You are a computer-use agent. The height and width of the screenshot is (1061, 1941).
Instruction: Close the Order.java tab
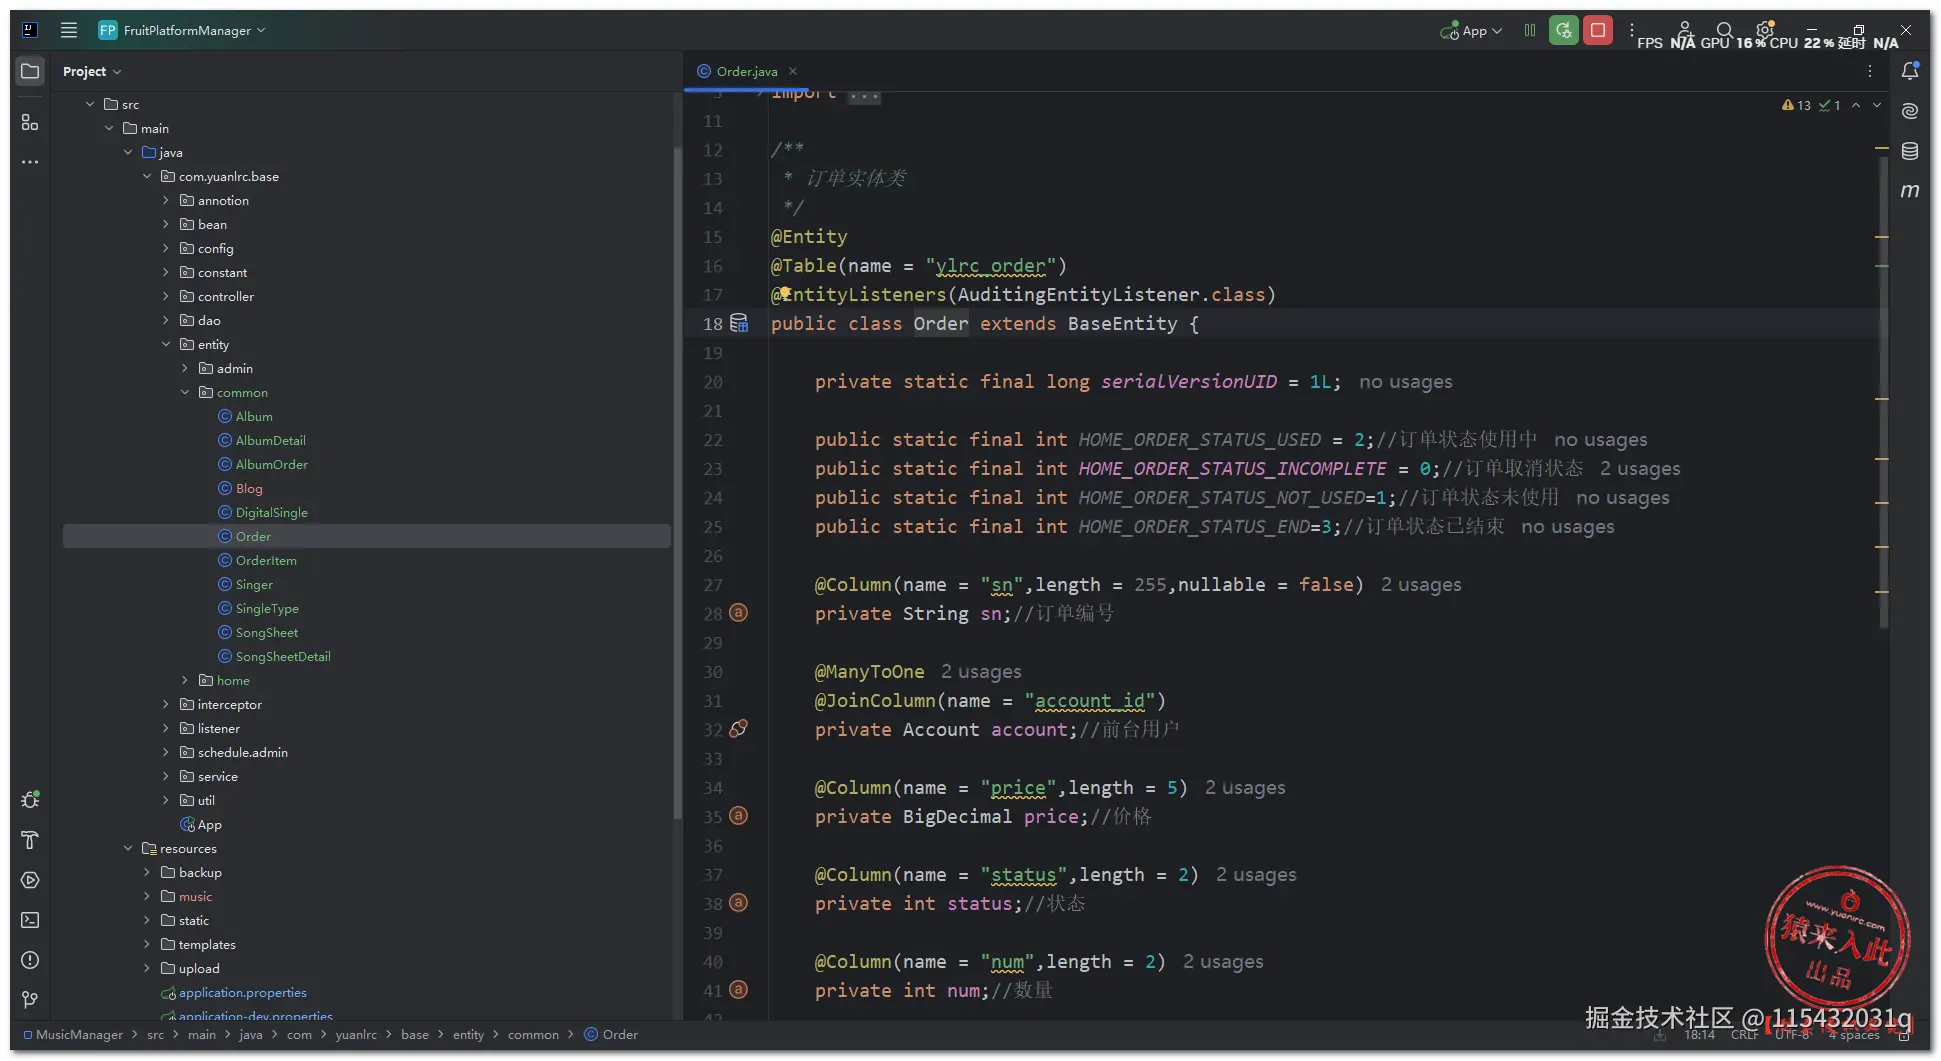(793, 71)
